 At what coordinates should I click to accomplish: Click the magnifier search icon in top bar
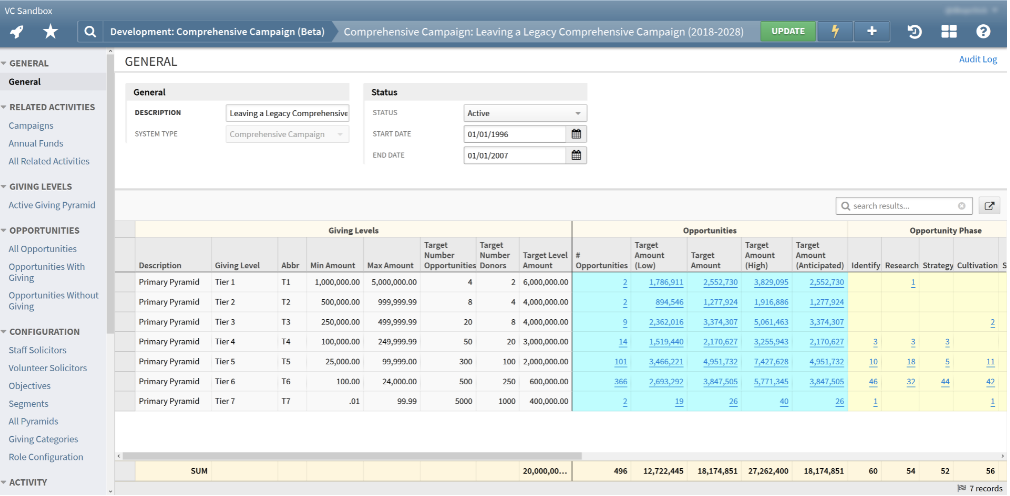[x=90, y=31]
